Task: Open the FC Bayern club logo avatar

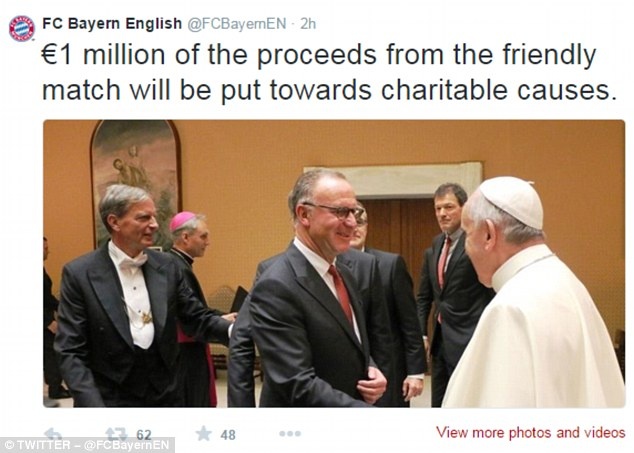Action: click(x=21, y=28)
